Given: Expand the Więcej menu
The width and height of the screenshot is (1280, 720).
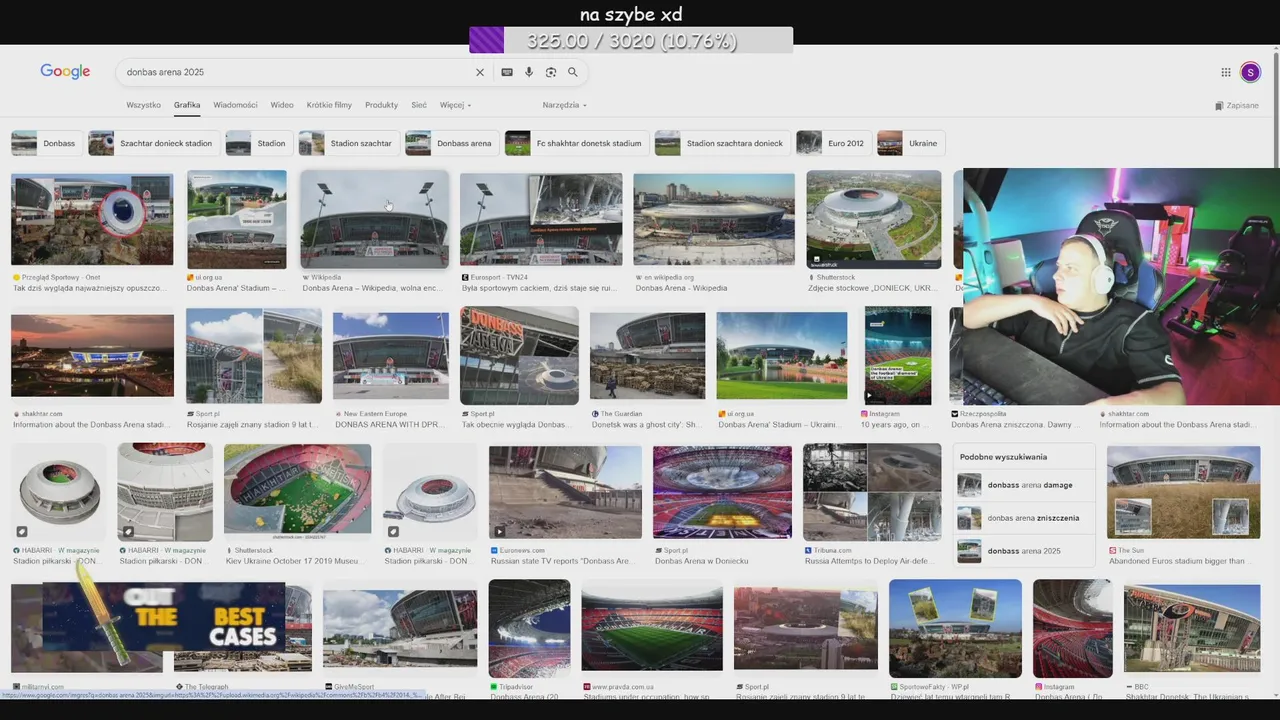Looking at the screenshot, I should coord(455,105).
